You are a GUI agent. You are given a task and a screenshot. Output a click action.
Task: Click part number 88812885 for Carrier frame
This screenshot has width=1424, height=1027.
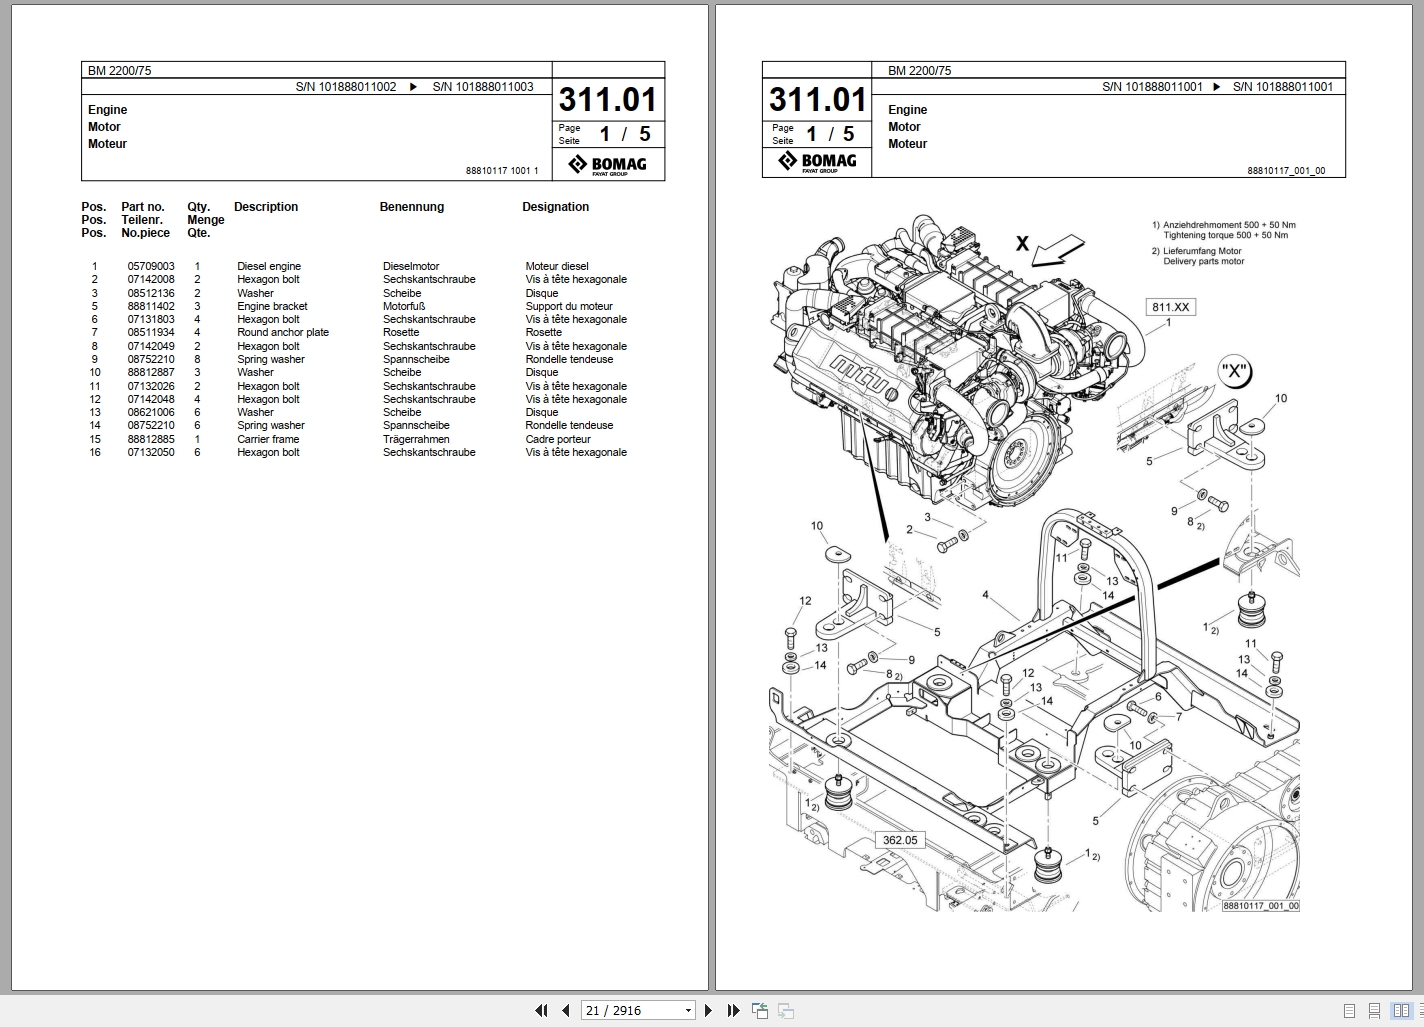pyautogui.click(x=151, y=439)
